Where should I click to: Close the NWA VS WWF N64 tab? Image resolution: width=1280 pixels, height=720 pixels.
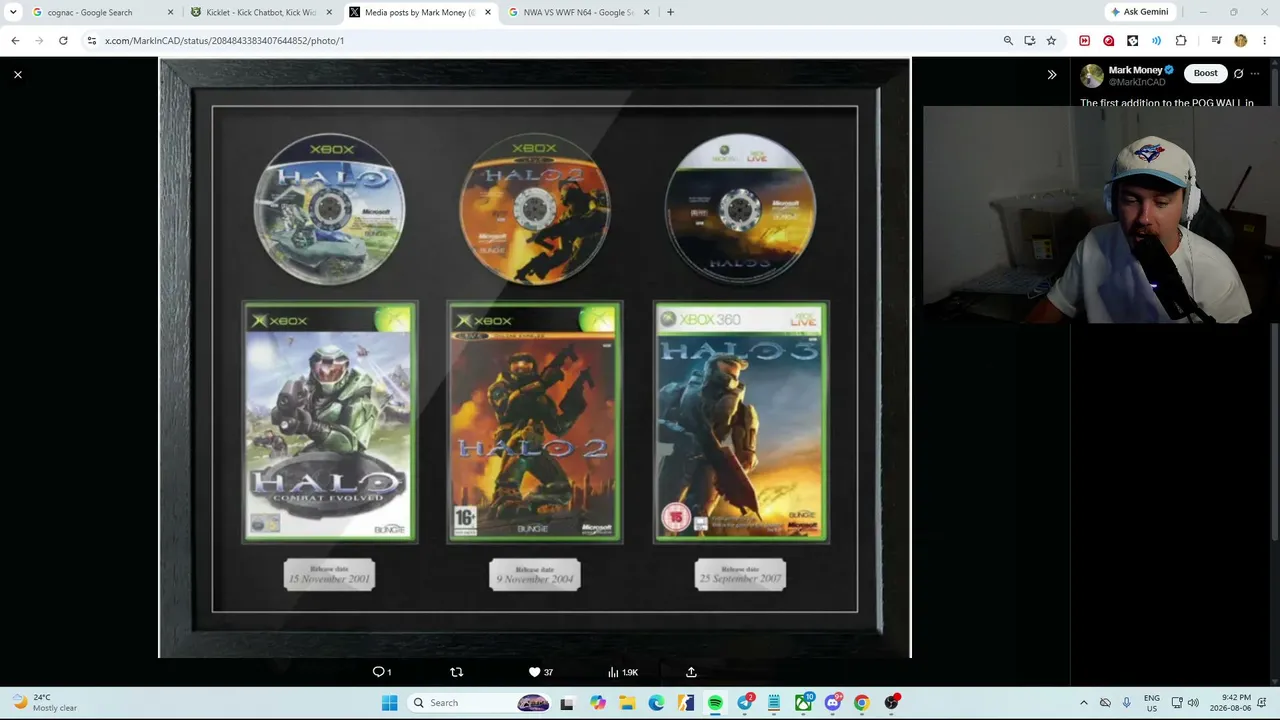point(646,12)
